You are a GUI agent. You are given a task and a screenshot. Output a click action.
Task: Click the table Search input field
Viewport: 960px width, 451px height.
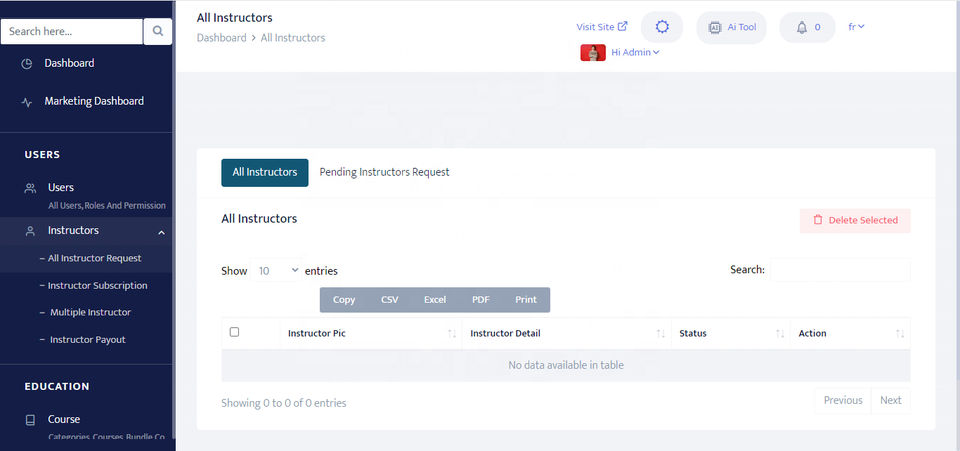(x=840, y=270)
